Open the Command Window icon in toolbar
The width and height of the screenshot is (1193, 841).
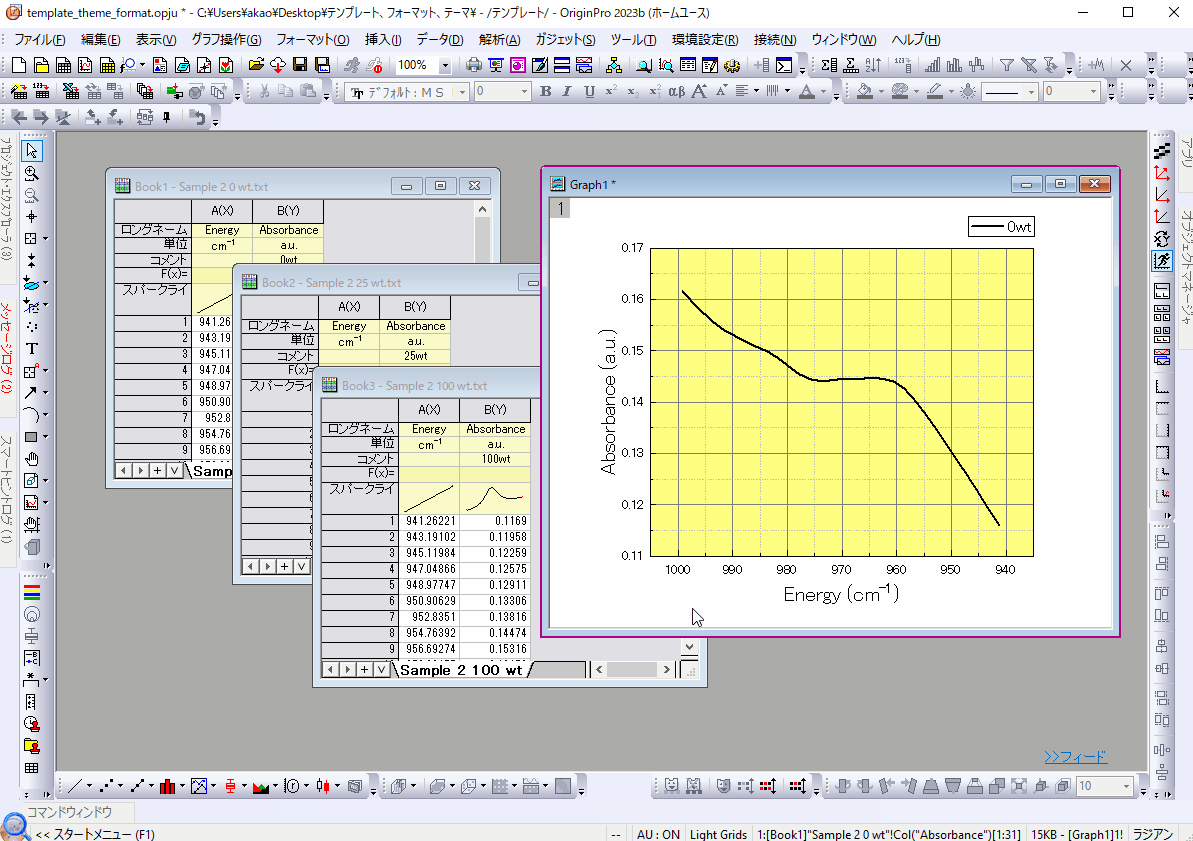784,65
